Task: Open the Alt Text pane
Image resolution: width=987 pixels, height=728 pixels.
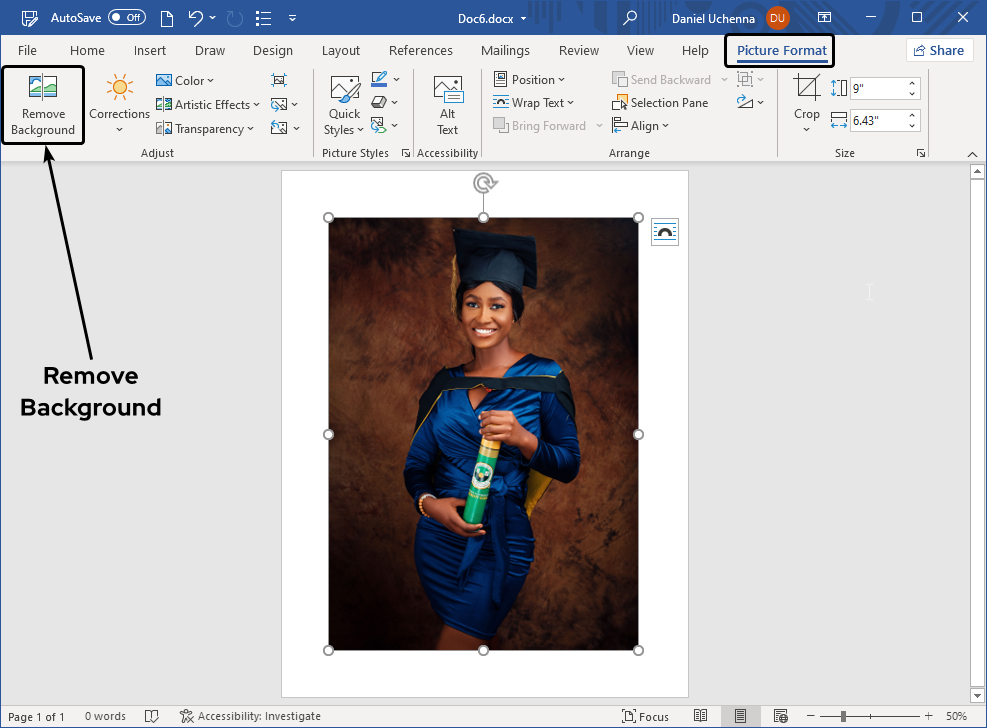Action: 446,104
